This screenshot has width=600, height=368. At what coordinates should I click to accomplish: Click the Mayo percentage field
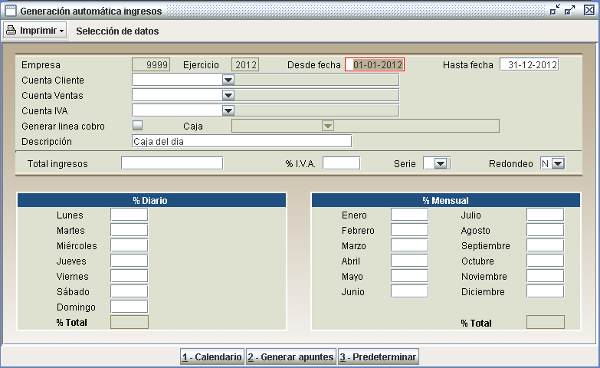[409, 276]
